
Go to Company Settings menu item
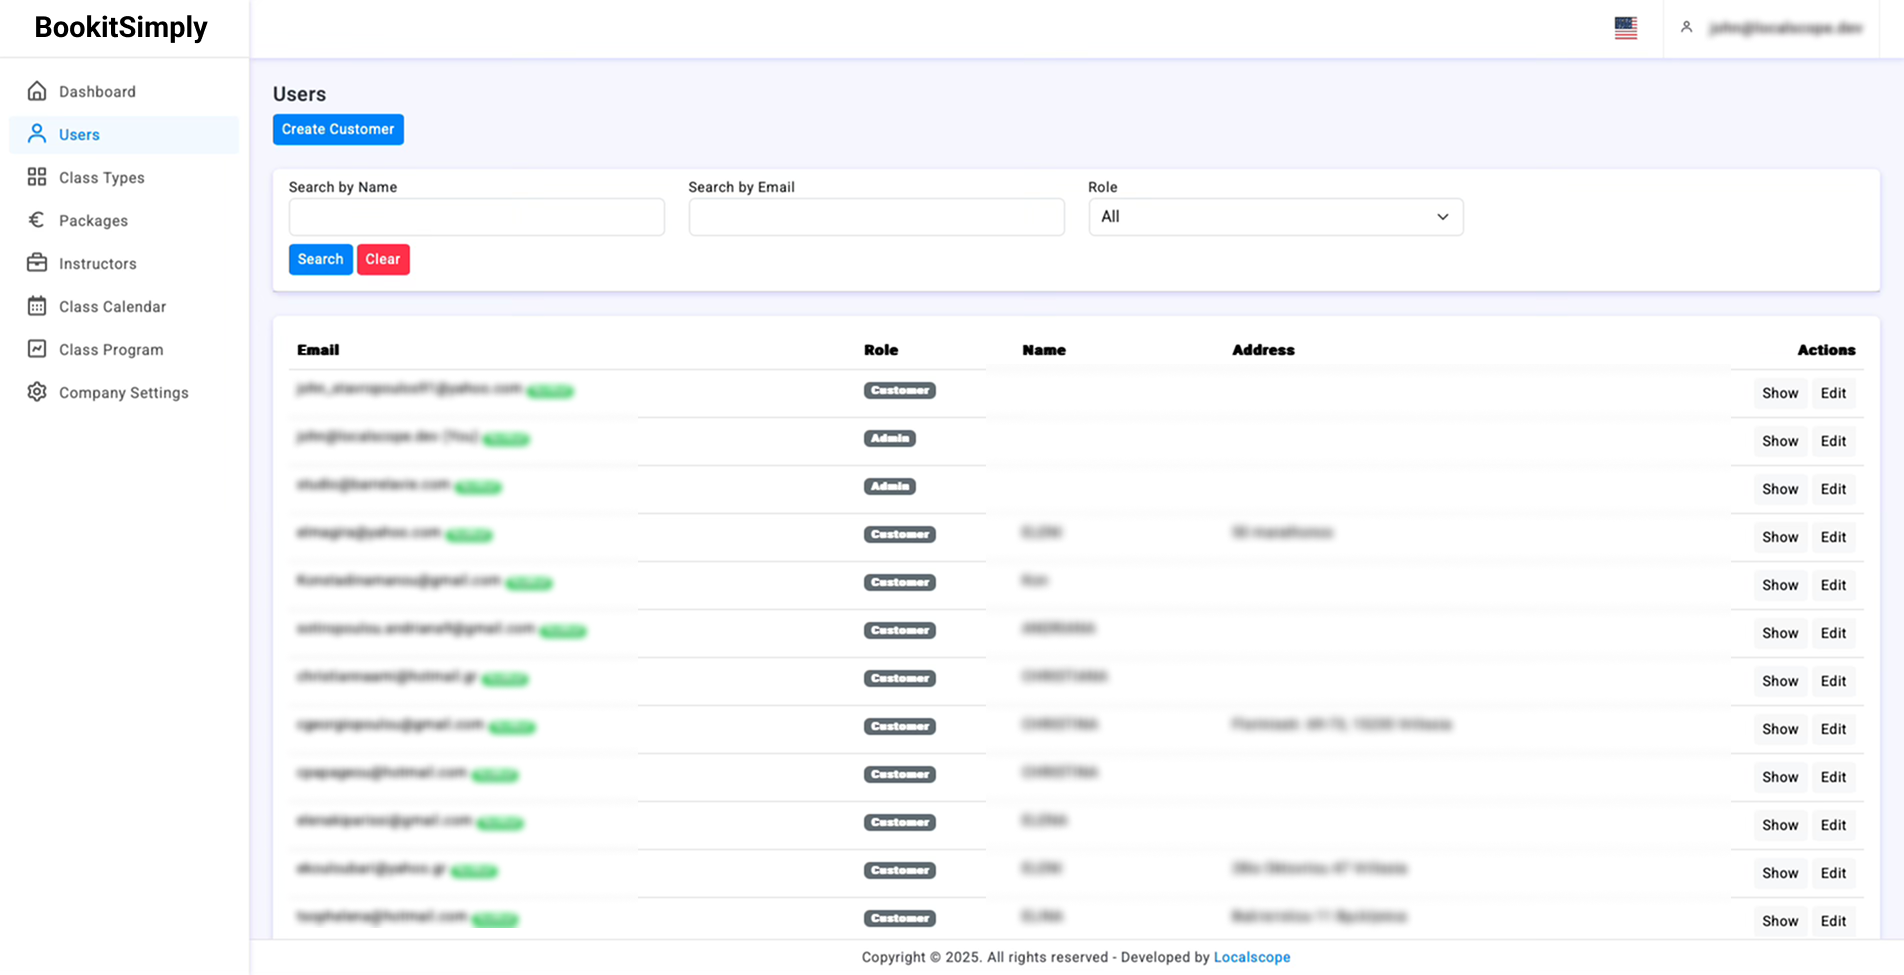123,393
